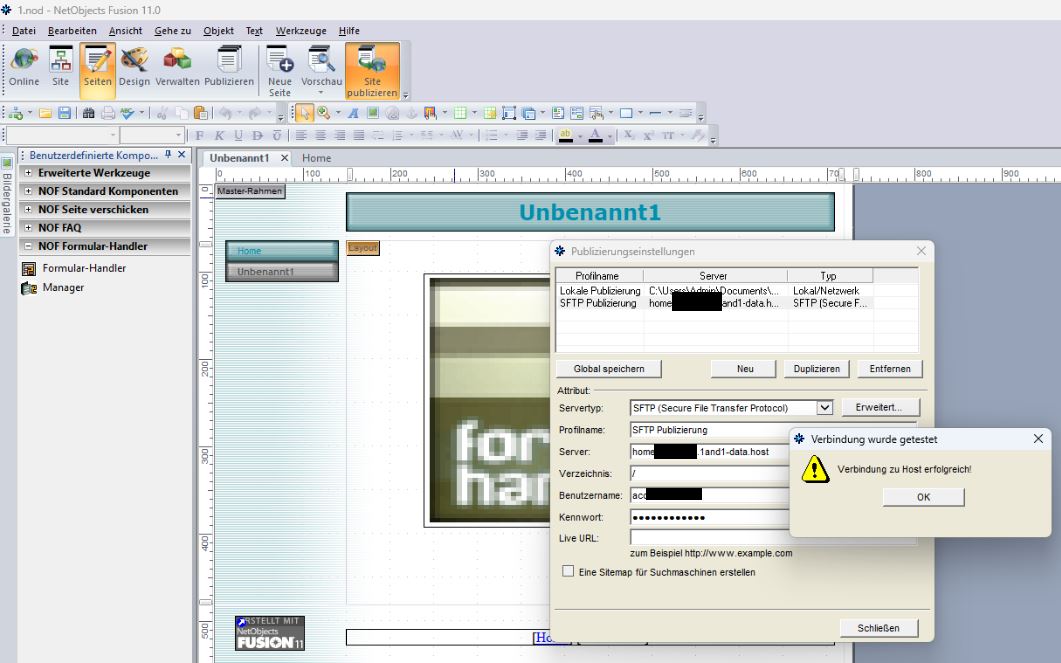Open the Werkzeuge menu
1061x663 pixels.
300,30
